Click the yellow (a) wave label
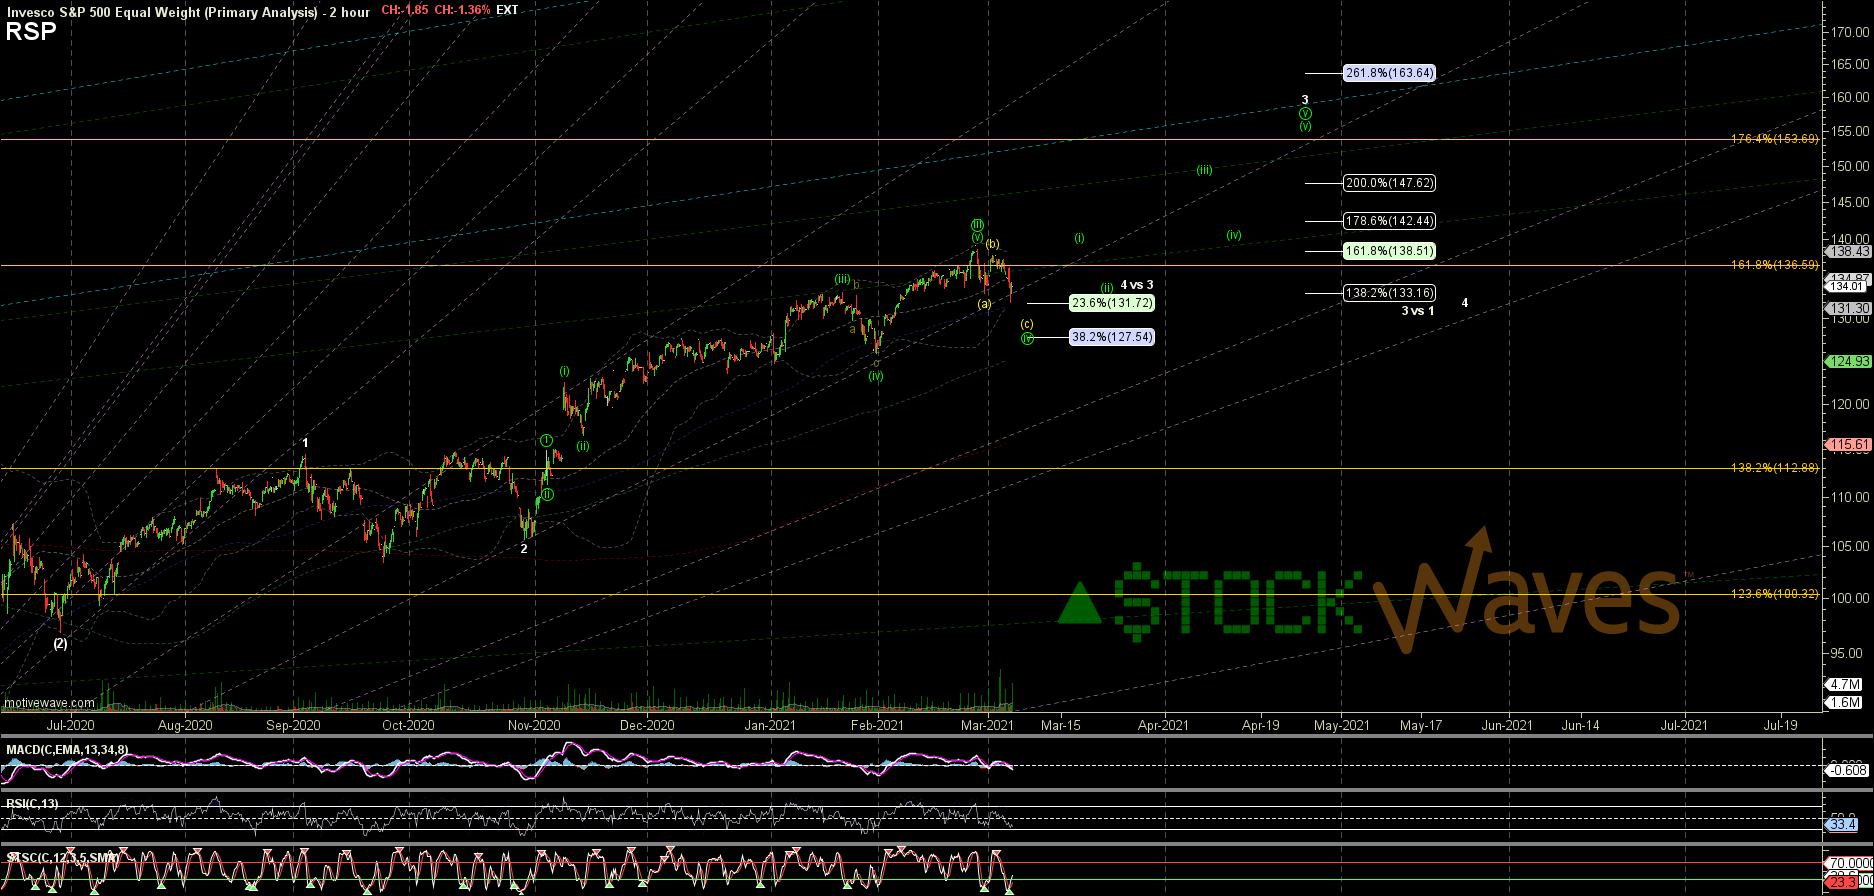Viewport: 1874px width, 896px height. pos(984,303)
